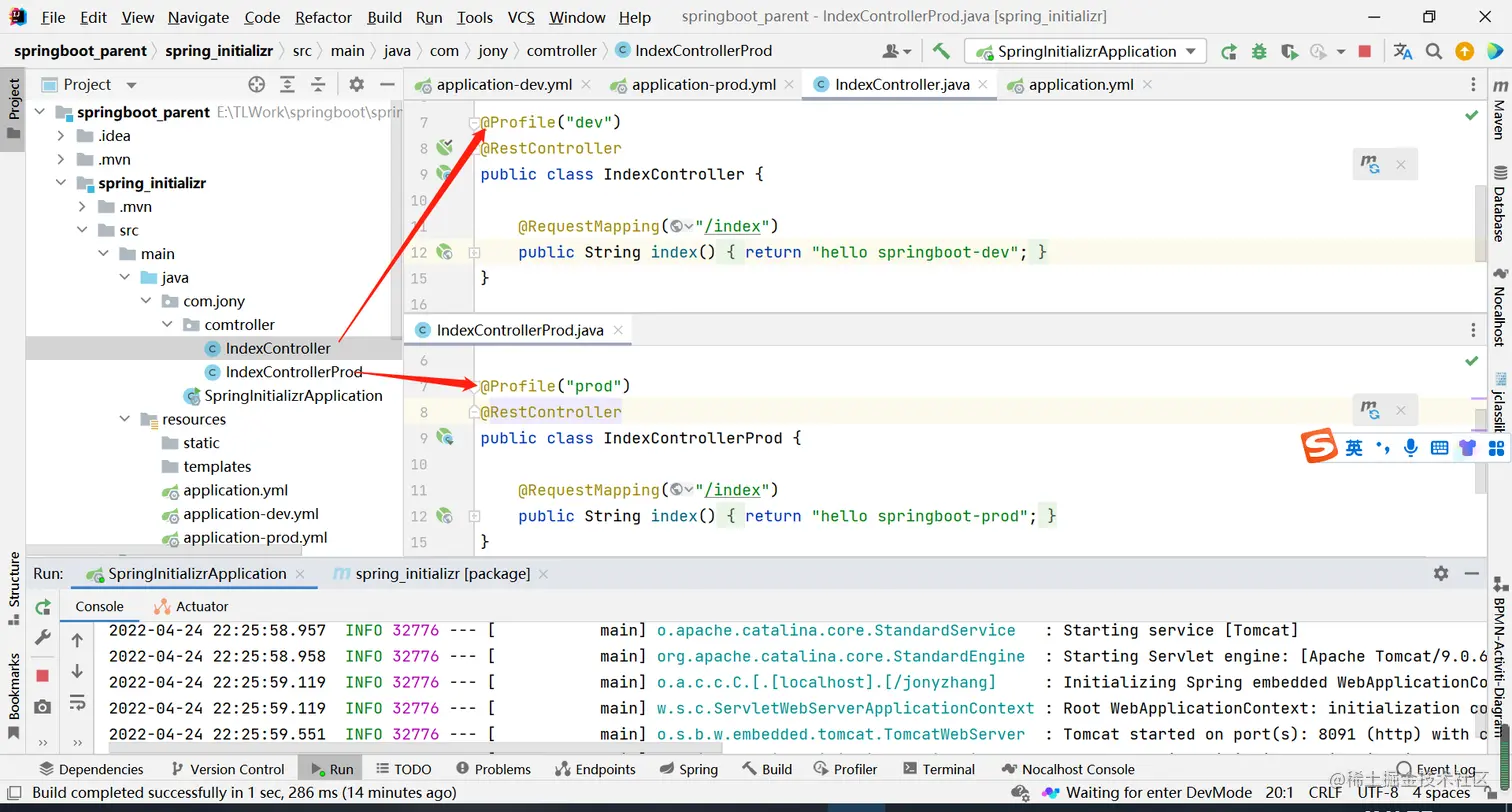
Task: Open the Endpoints tool window
Action: (595, 769)
